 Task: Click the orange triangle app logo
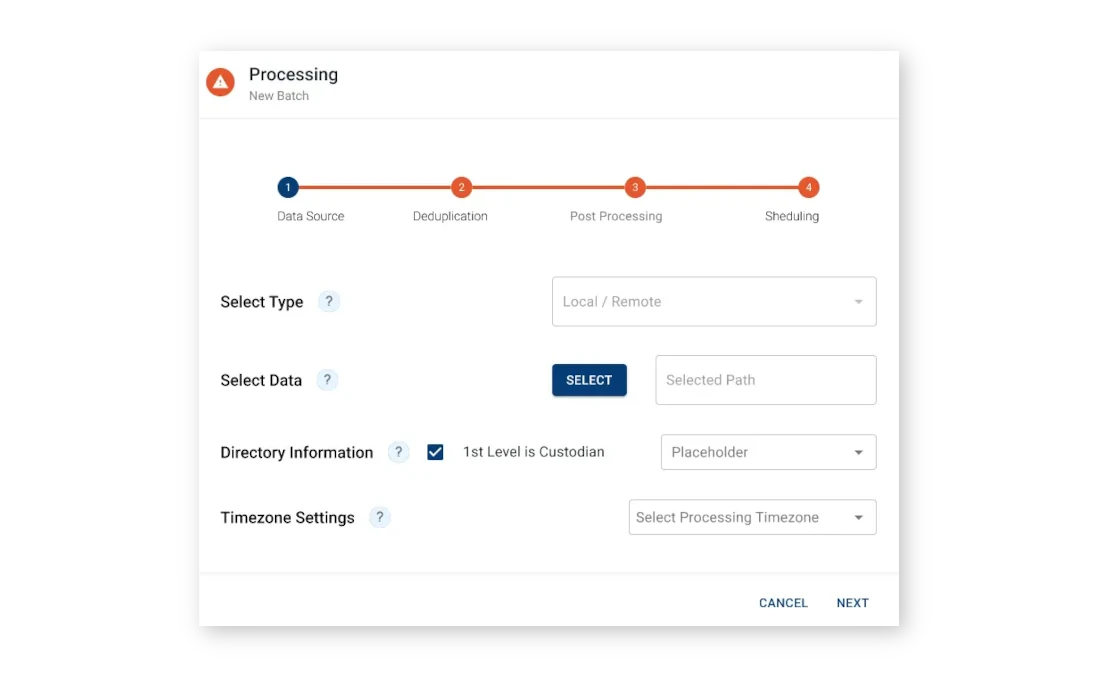click(x=220, y=82)
